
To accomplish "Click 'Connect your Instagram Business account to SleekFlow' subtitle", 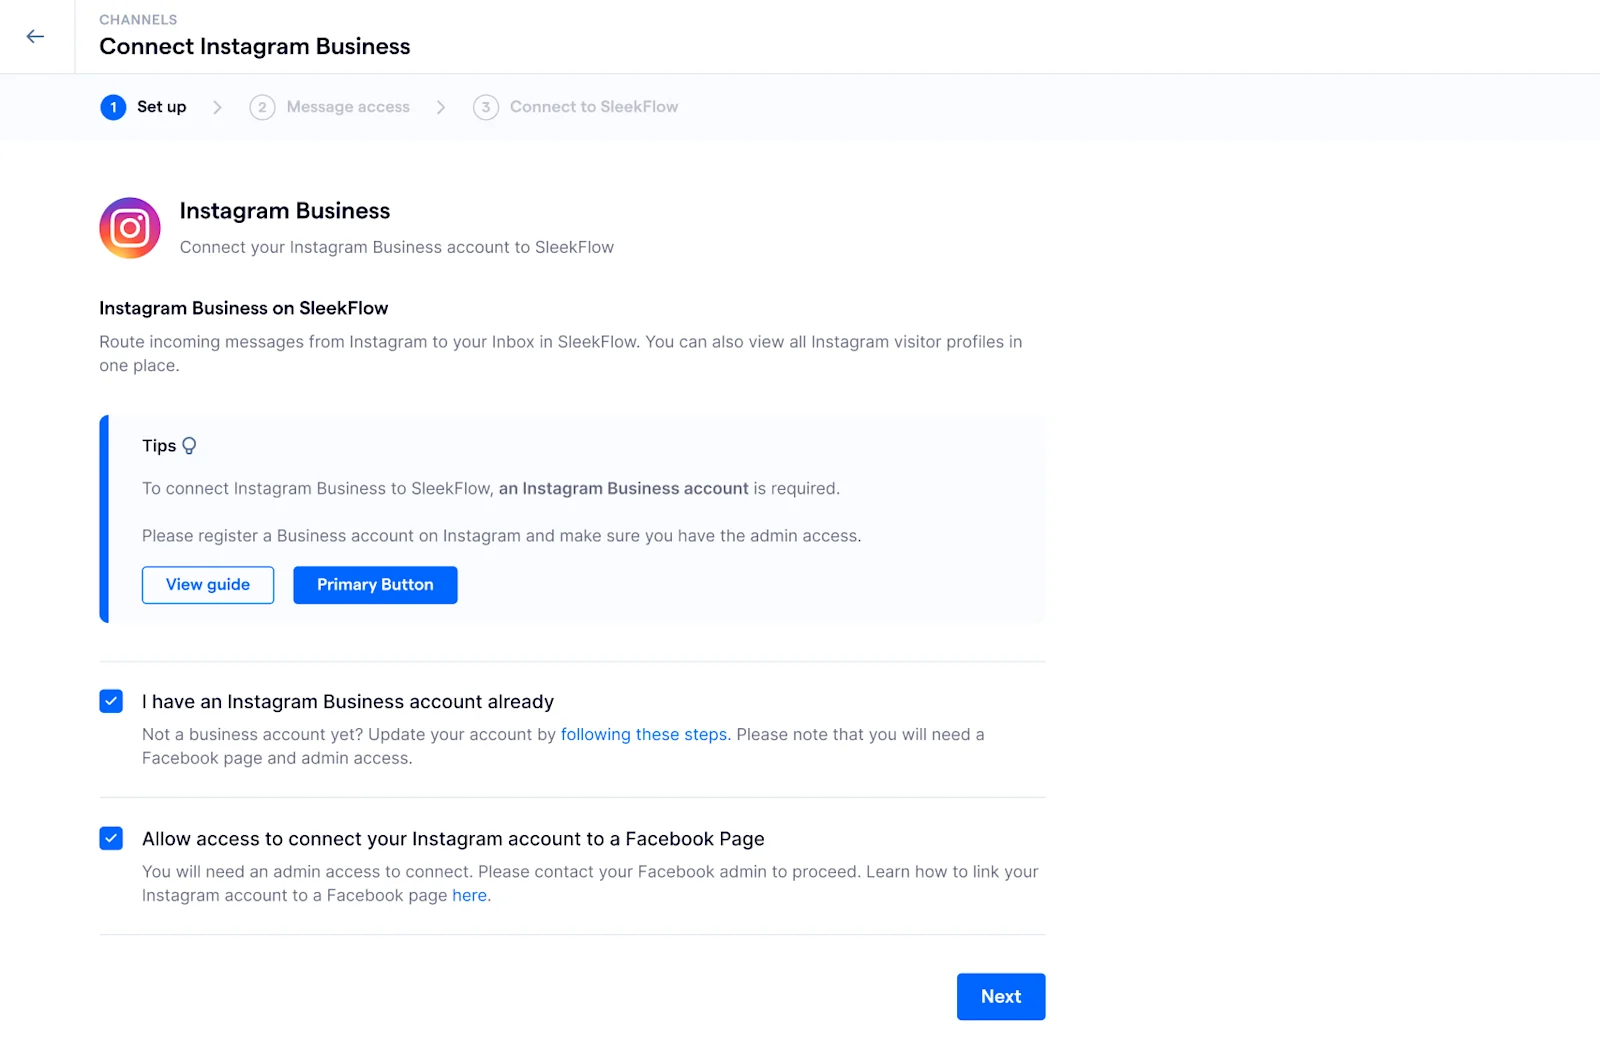I will 397,248.
